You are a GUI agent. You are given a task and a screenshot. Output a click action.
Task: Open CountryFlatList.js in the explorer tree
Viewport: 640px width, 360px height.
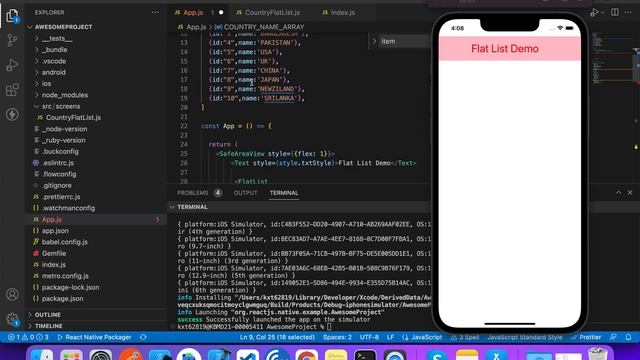point(73,118)
